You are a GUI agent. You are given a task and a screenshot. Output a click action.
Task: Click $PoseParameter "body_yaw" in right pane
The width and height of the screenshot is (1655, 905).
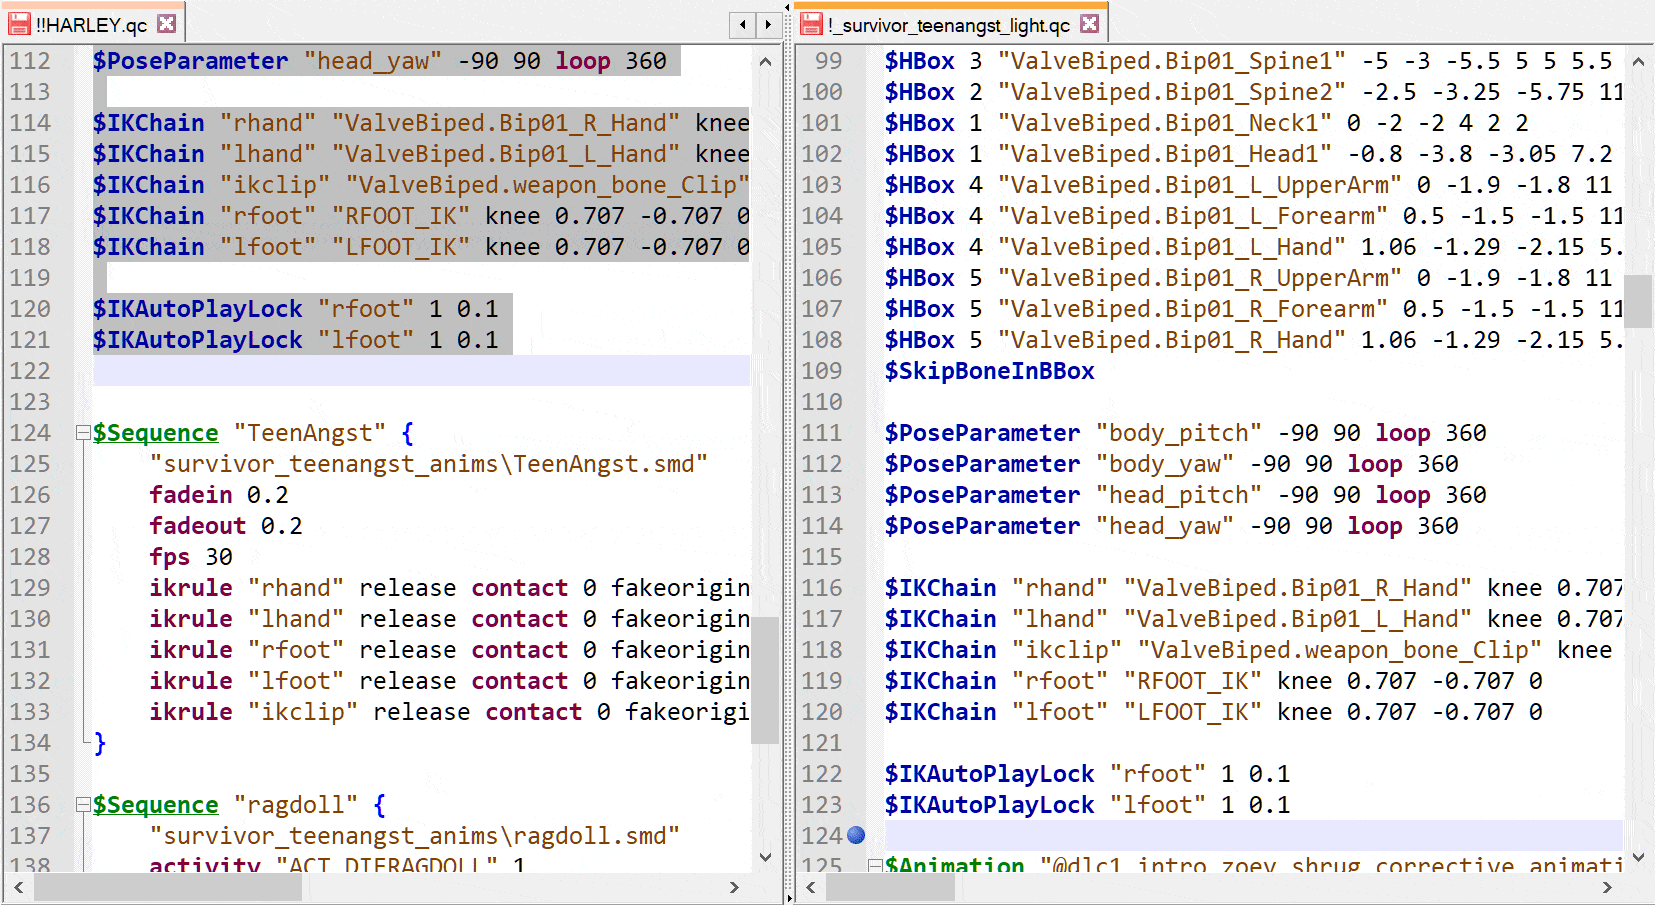(1172, 464)
